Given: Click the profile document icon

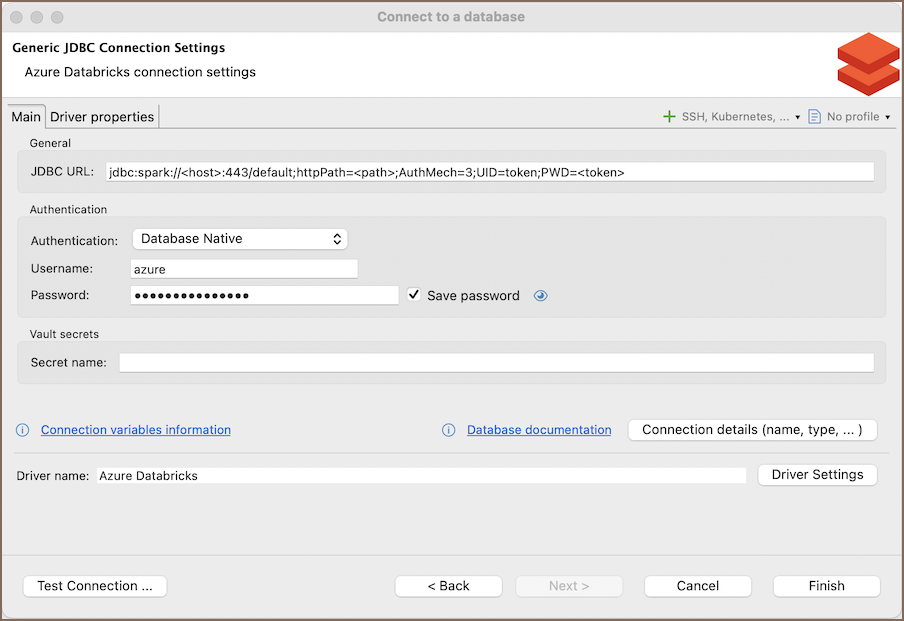Looking at the screenshot, I should (x=814, y=117).
